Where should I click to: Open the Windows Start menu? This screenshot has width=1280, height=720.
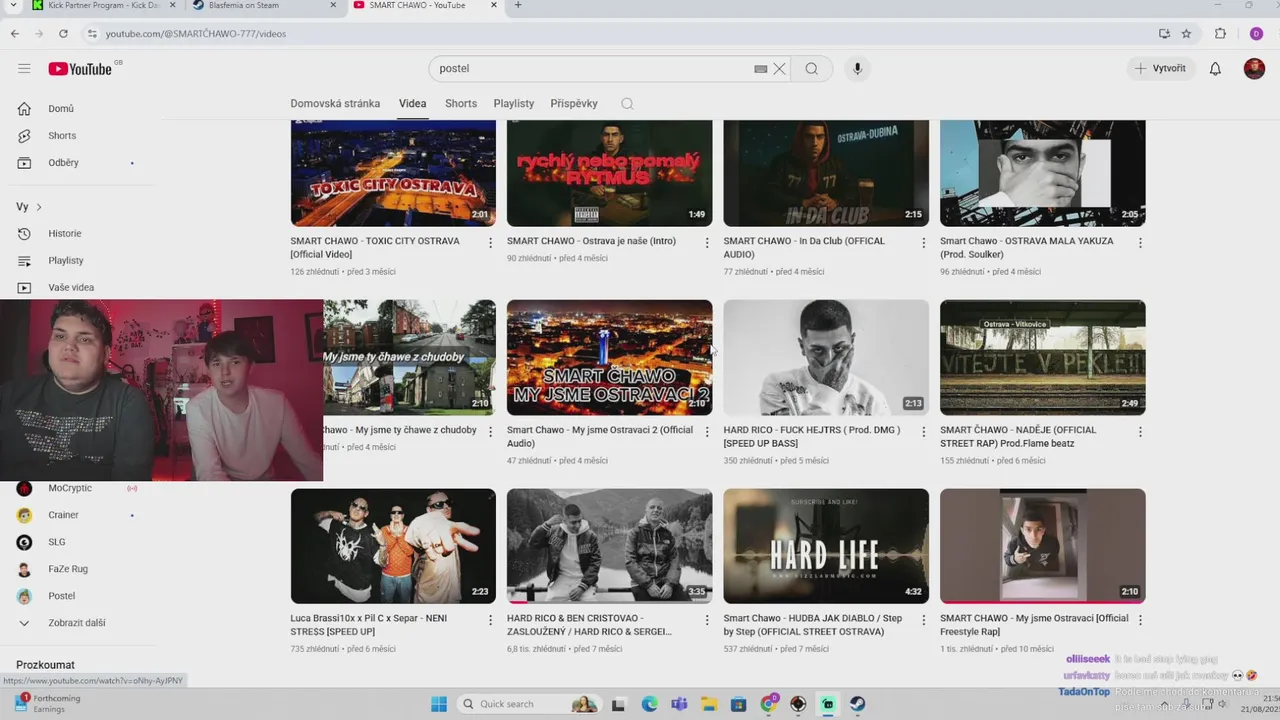click(x=439, y=704)
